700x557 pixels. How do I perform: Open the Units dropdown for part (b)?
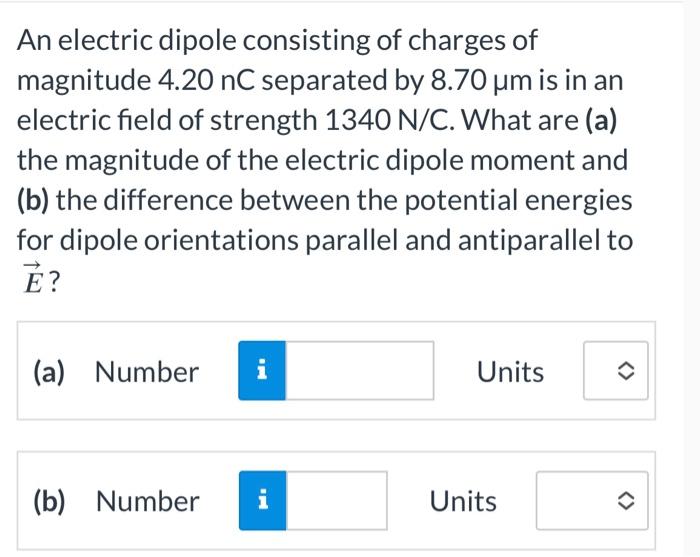592,500
